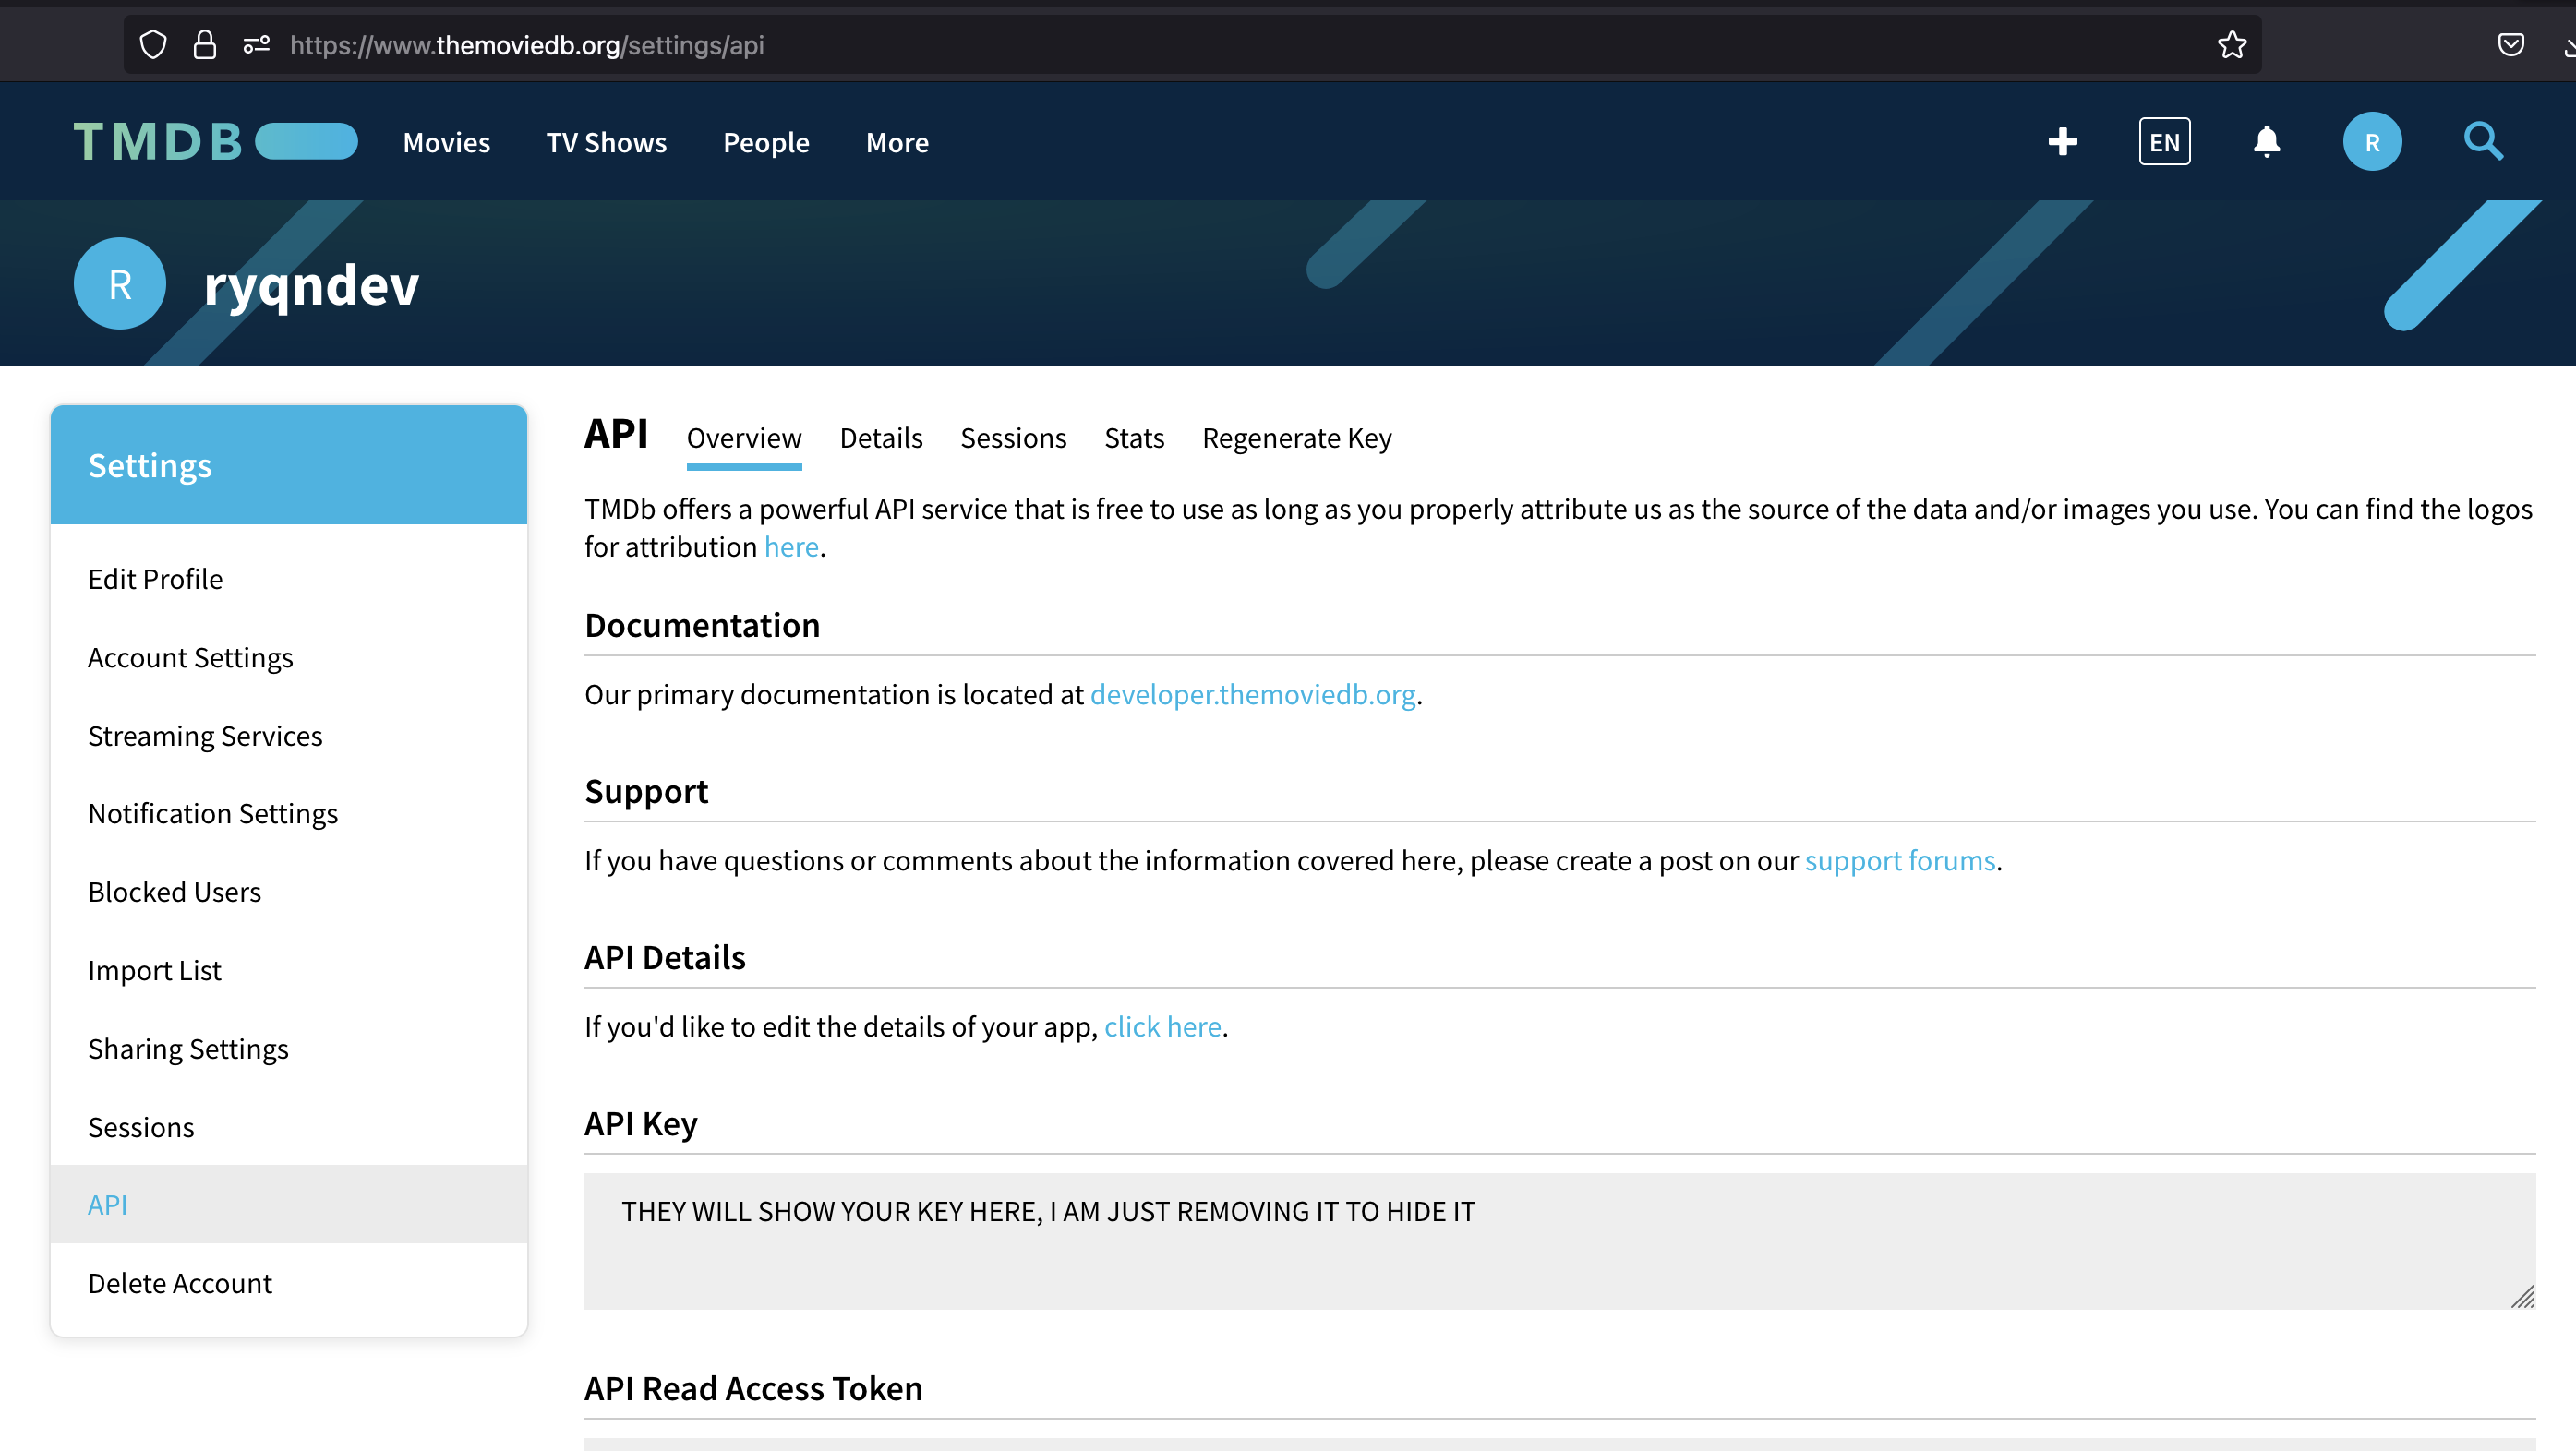Click inside the API Key text box
The width and height of the screenshot is (2576, 1451).
tap(1560, 1241)
